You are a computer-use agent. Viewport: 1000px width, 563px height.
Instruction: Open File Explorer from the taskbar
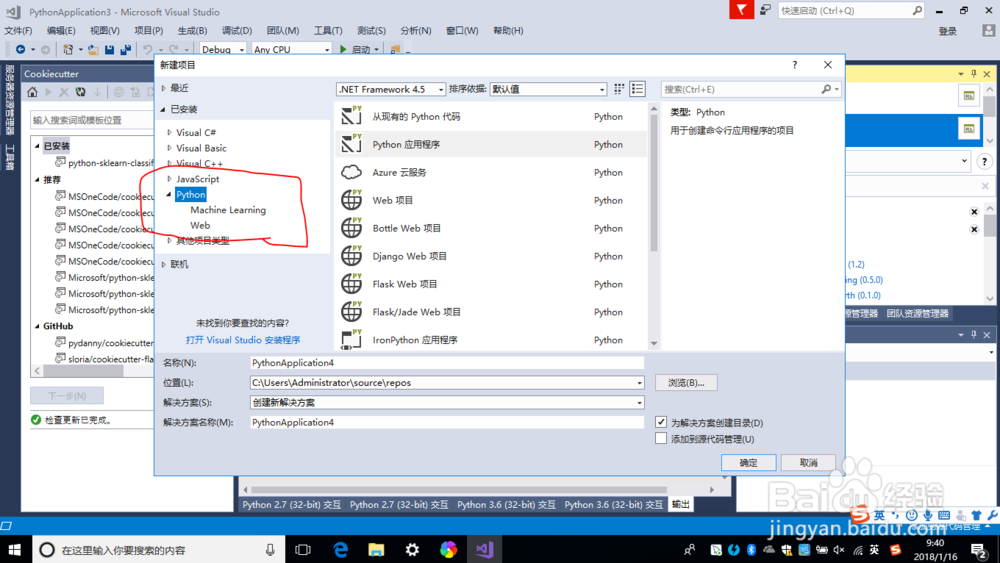(376, 550)
